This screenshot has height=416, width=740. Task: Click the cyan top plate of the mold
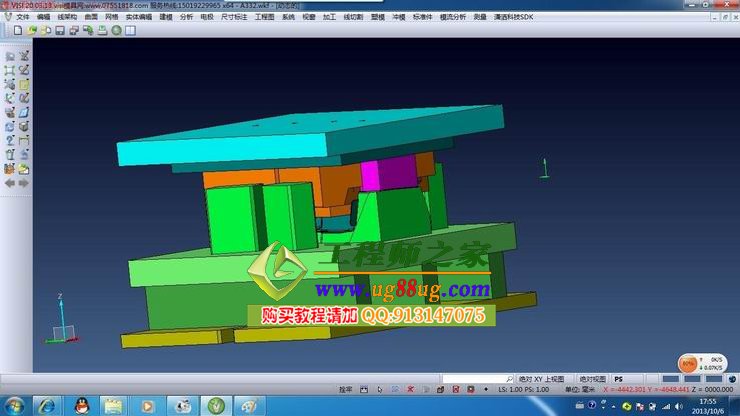click(x=310, y=135)
